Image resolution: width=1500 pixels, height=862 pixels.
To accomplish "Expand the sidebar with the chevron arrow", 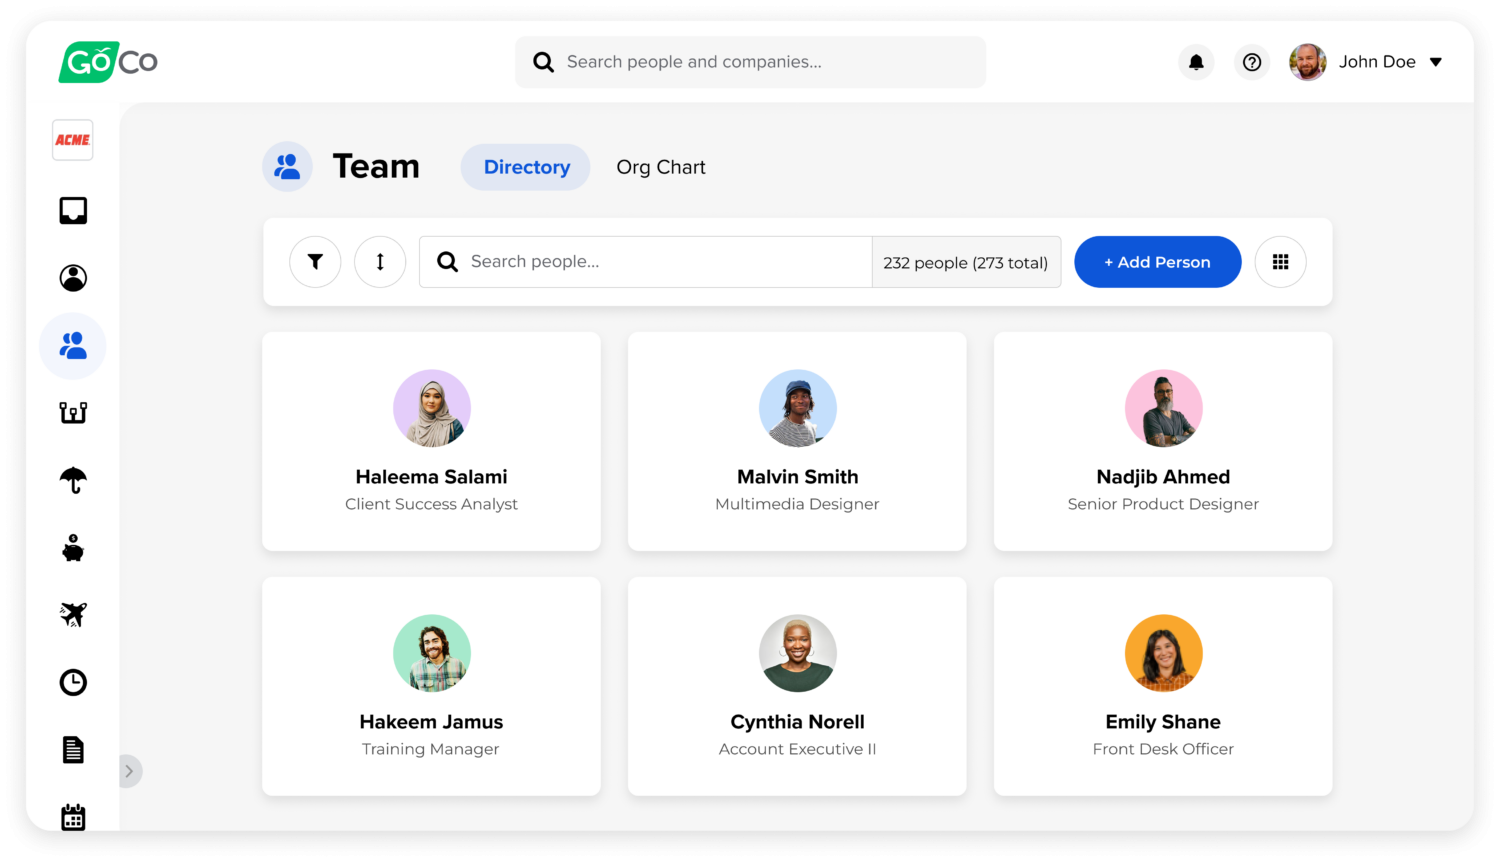I will (x=130, y=771).
